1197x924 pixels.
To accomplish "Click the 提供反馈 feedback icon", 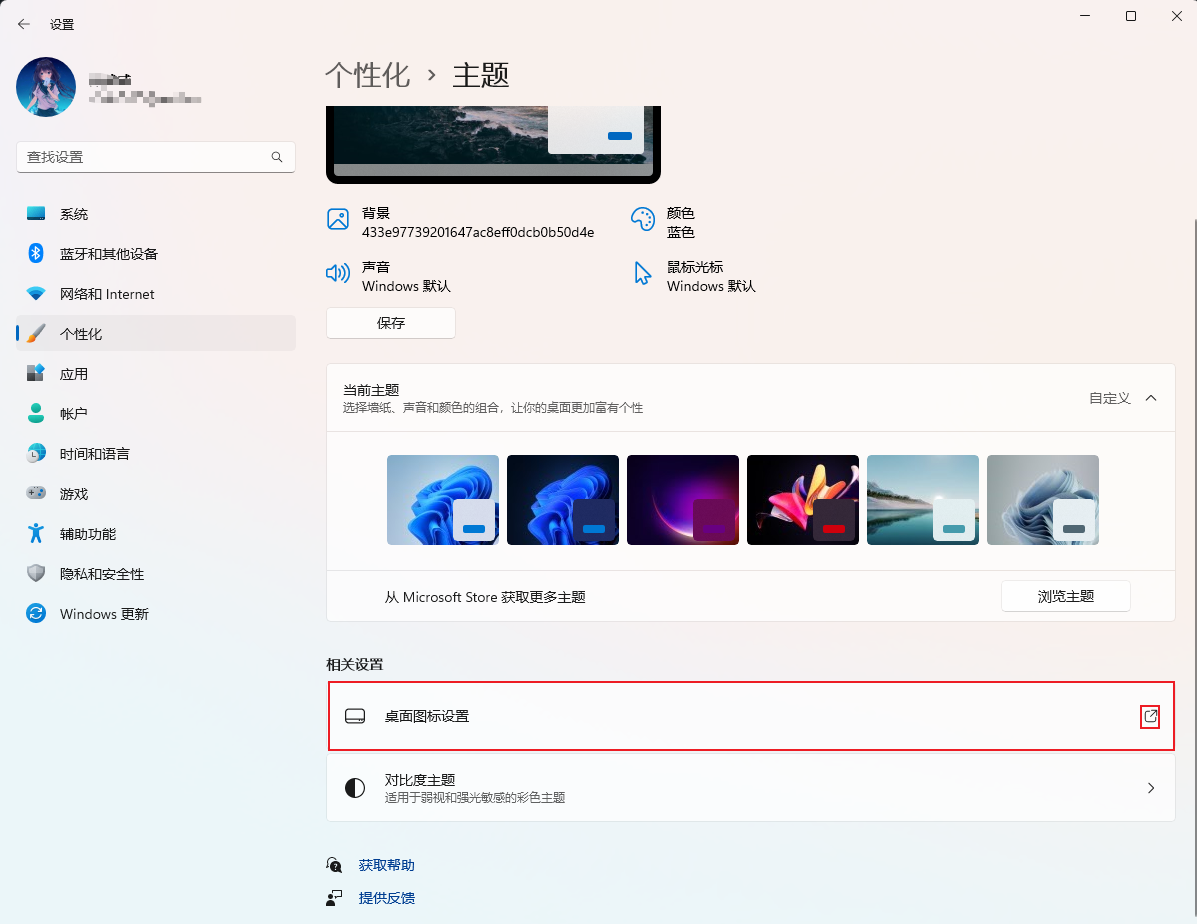I will 334,898.
